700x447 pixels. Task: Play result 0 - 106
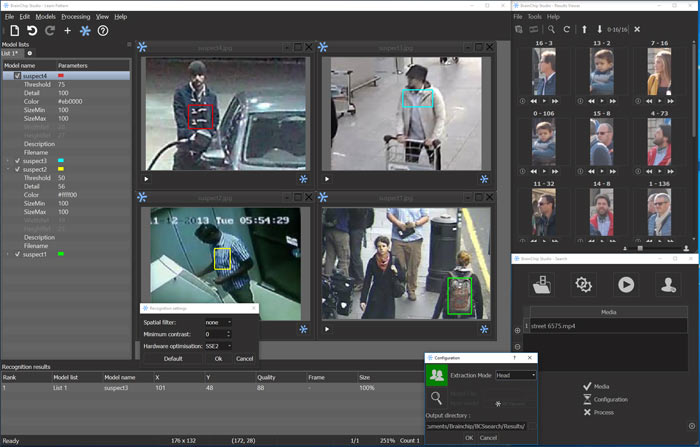click(544, 171)
